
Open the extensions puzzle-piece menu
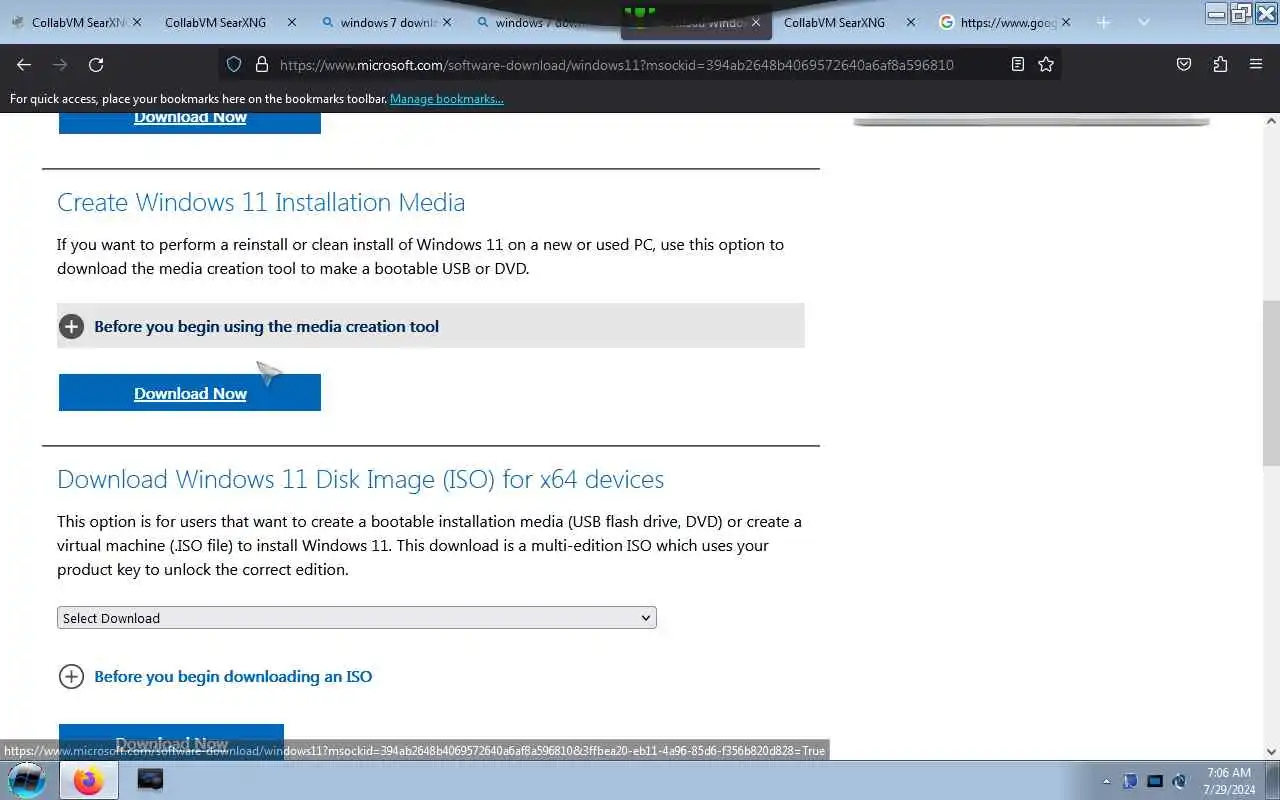point(1220,64)
